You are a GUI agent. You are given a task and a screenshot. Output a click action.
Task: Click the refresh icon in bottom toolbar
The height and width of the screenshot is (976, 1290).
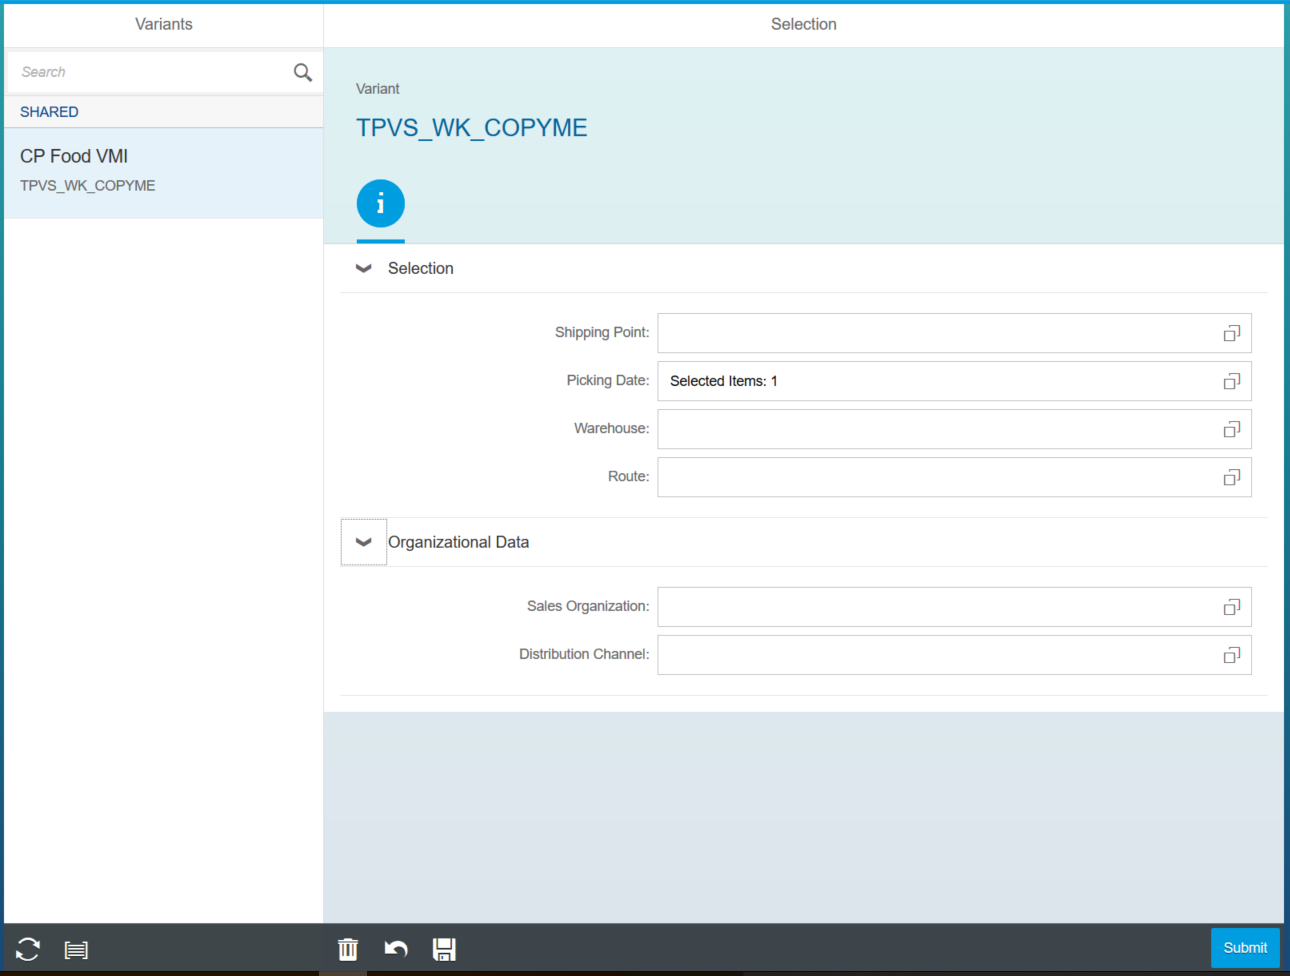(28, 949)
